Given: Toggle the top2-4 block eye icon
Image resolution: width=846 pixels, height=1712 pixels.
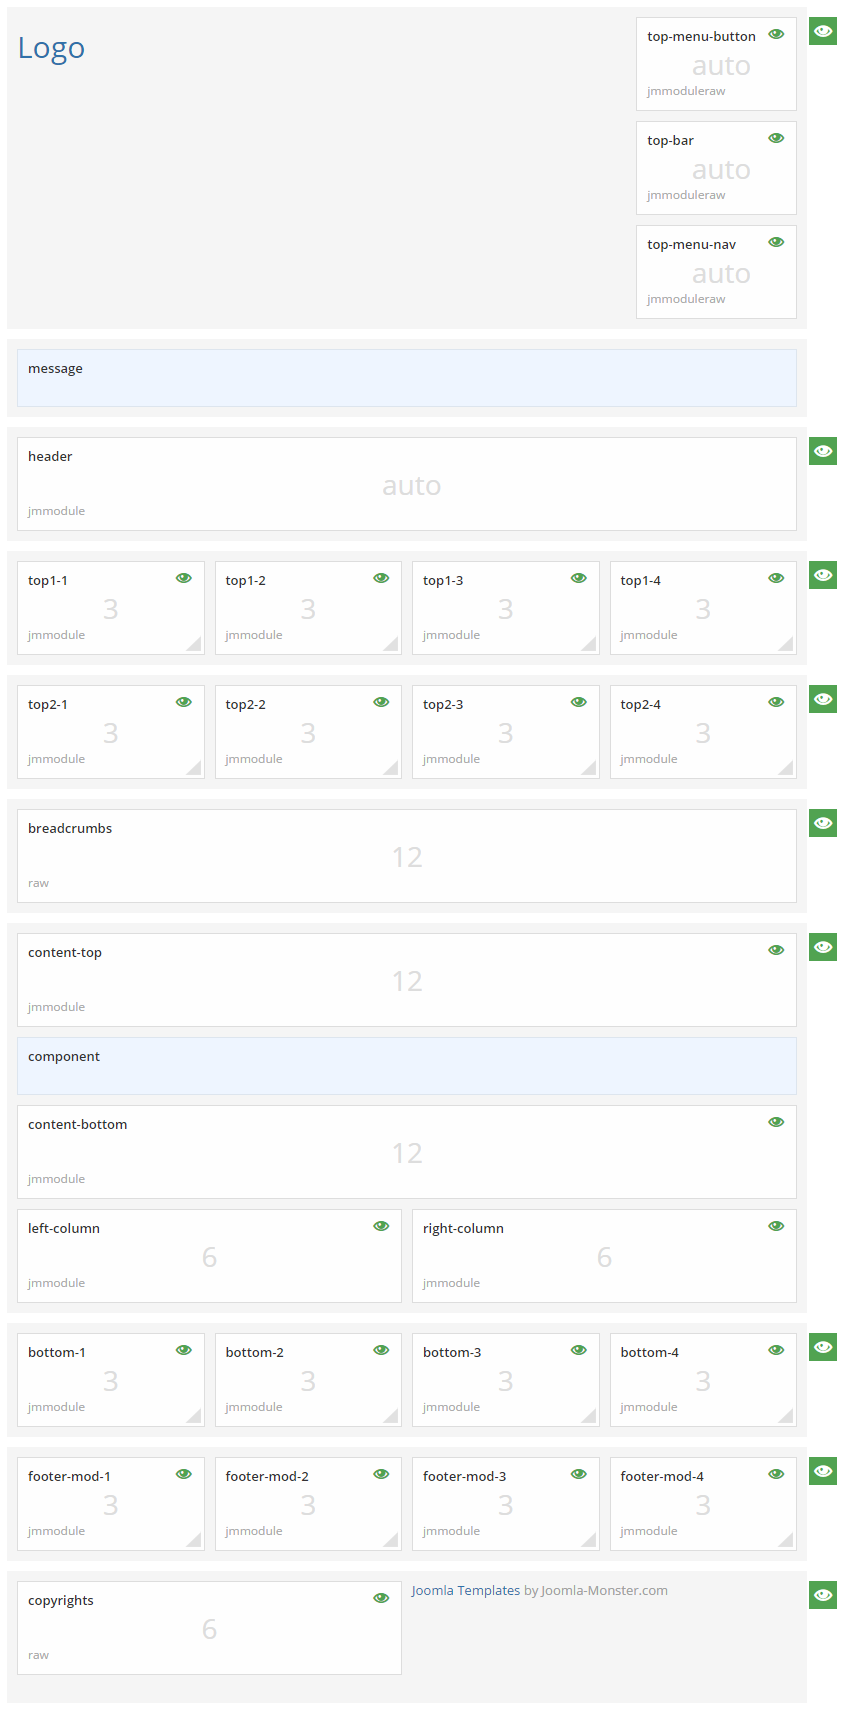Looking at the screenshot, I should [x=776, y=702].
